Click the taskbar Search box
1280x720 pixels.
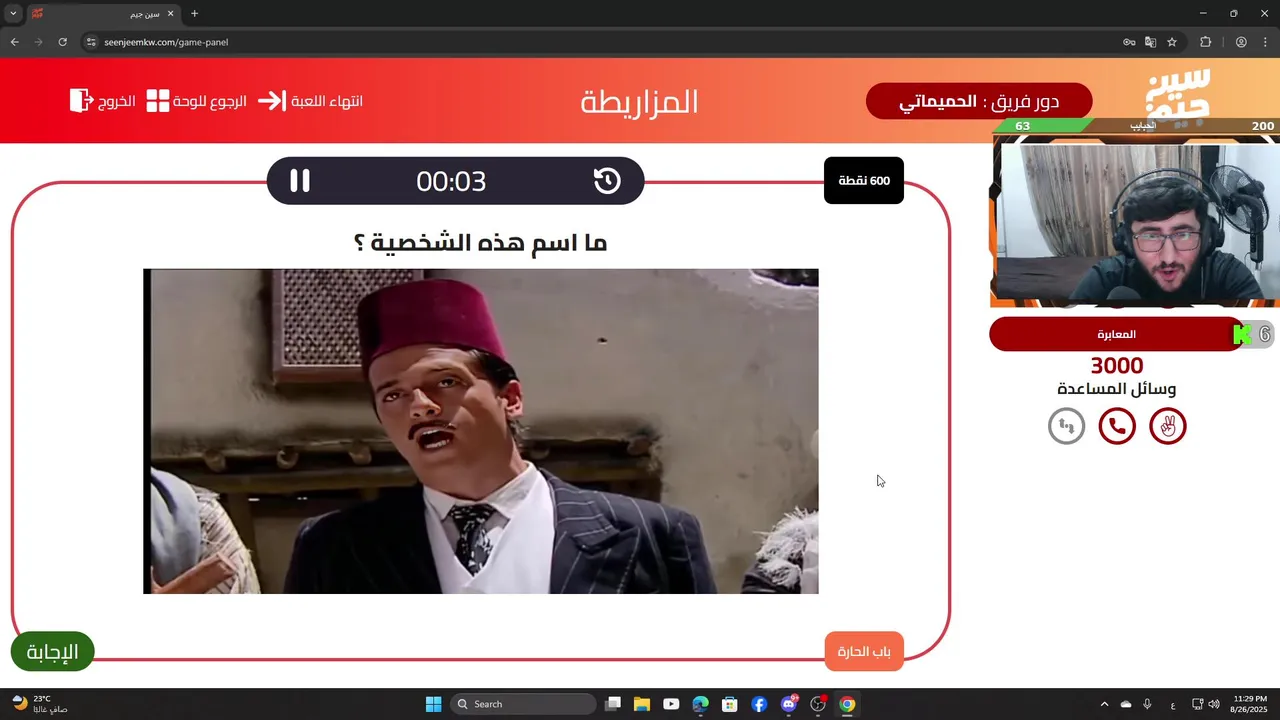point(524,704)
